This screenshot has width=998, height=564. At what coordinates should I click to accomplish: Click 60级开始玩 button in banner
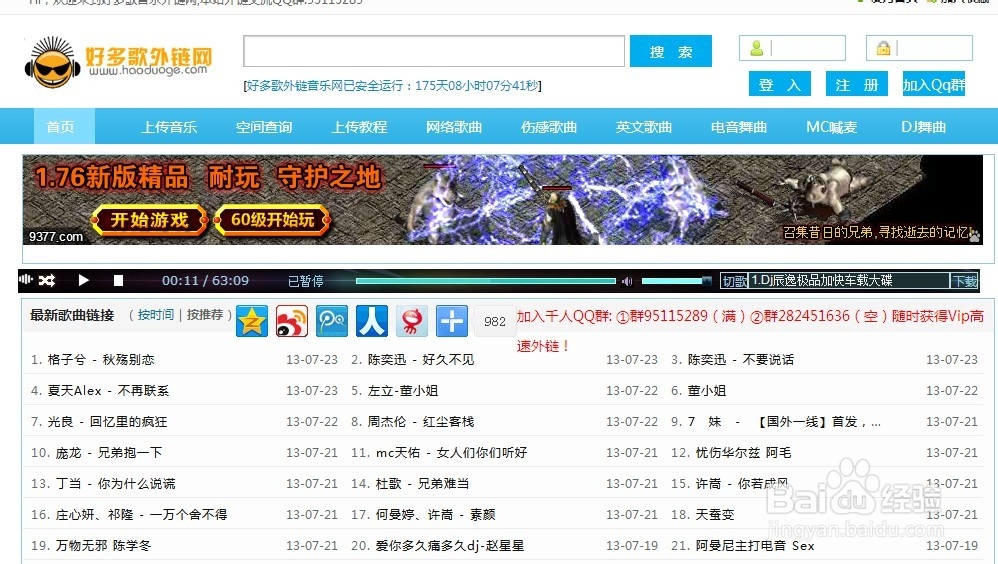(272, 220)
